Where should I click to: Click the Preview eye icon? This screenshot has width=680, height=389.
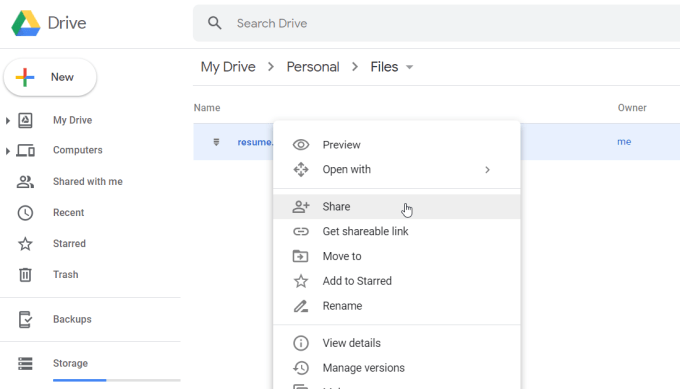pos(301,145)
